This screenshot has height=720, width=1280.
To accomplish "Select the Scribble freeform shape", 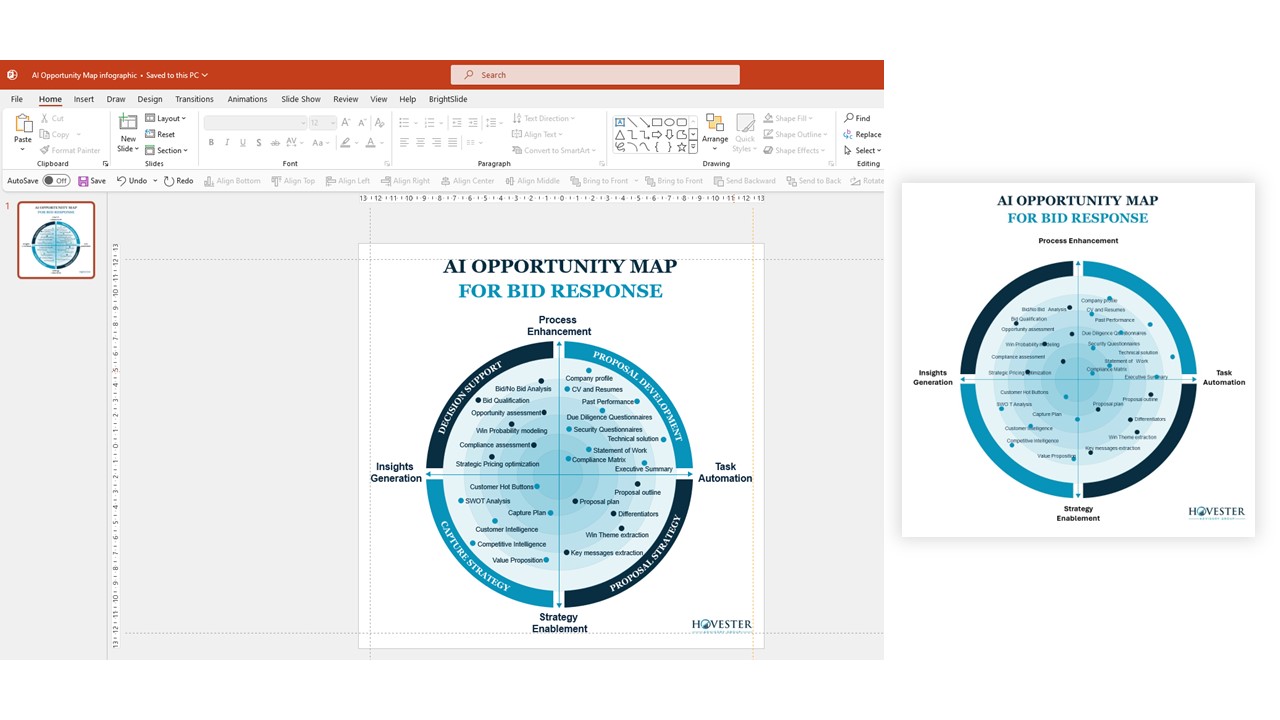I will pos(620,147).
